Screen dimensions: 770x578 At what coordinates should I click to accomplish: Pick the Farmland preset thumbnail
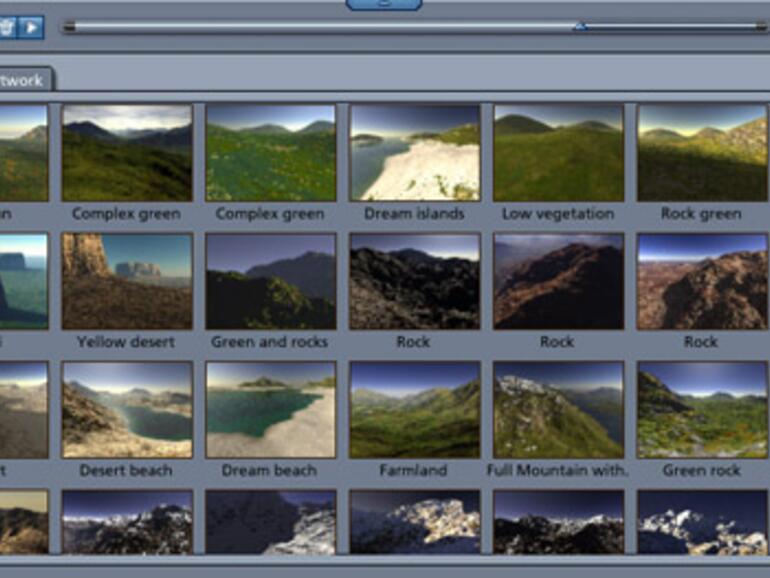(x=414, y=409)
